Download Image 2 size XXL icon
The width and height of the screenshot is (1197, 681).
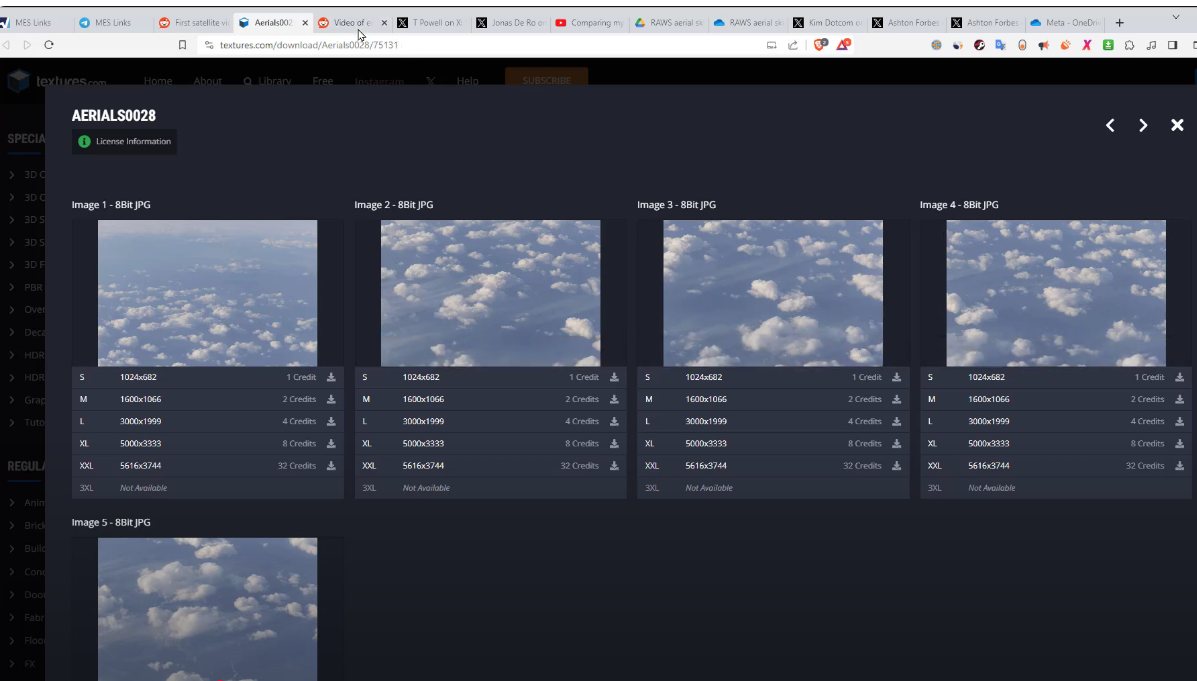[614, 466]
